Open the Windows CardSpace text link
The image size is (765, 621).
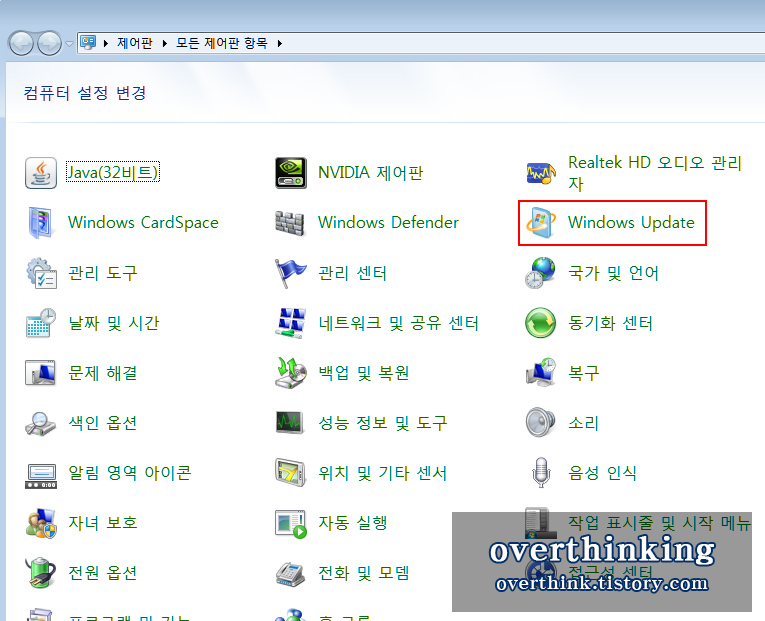[143, 222]
